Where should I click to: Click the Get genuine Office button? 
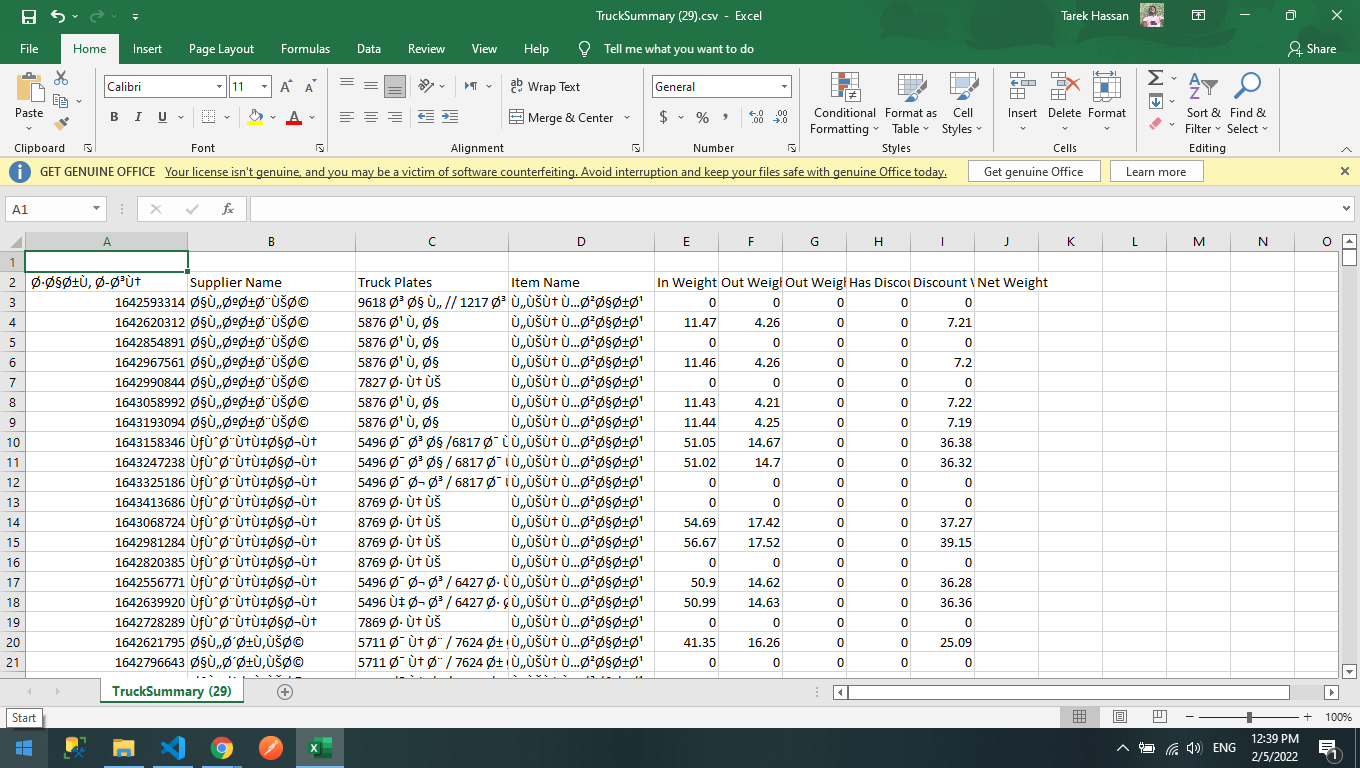click(1034, 171)
